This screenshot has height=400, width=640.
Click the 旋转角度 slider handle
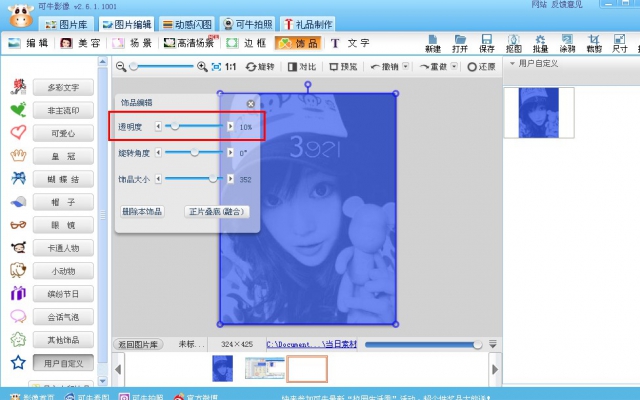195,152
